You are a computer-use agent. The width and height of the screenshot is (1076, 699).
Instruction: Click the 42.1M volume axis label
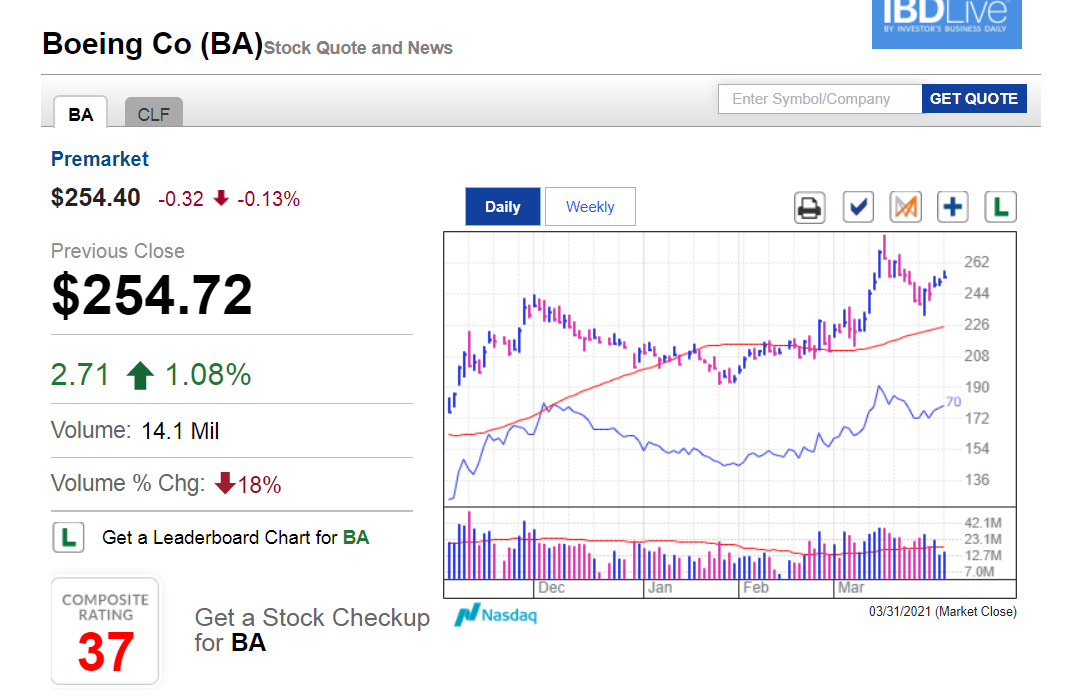[983, 523]
